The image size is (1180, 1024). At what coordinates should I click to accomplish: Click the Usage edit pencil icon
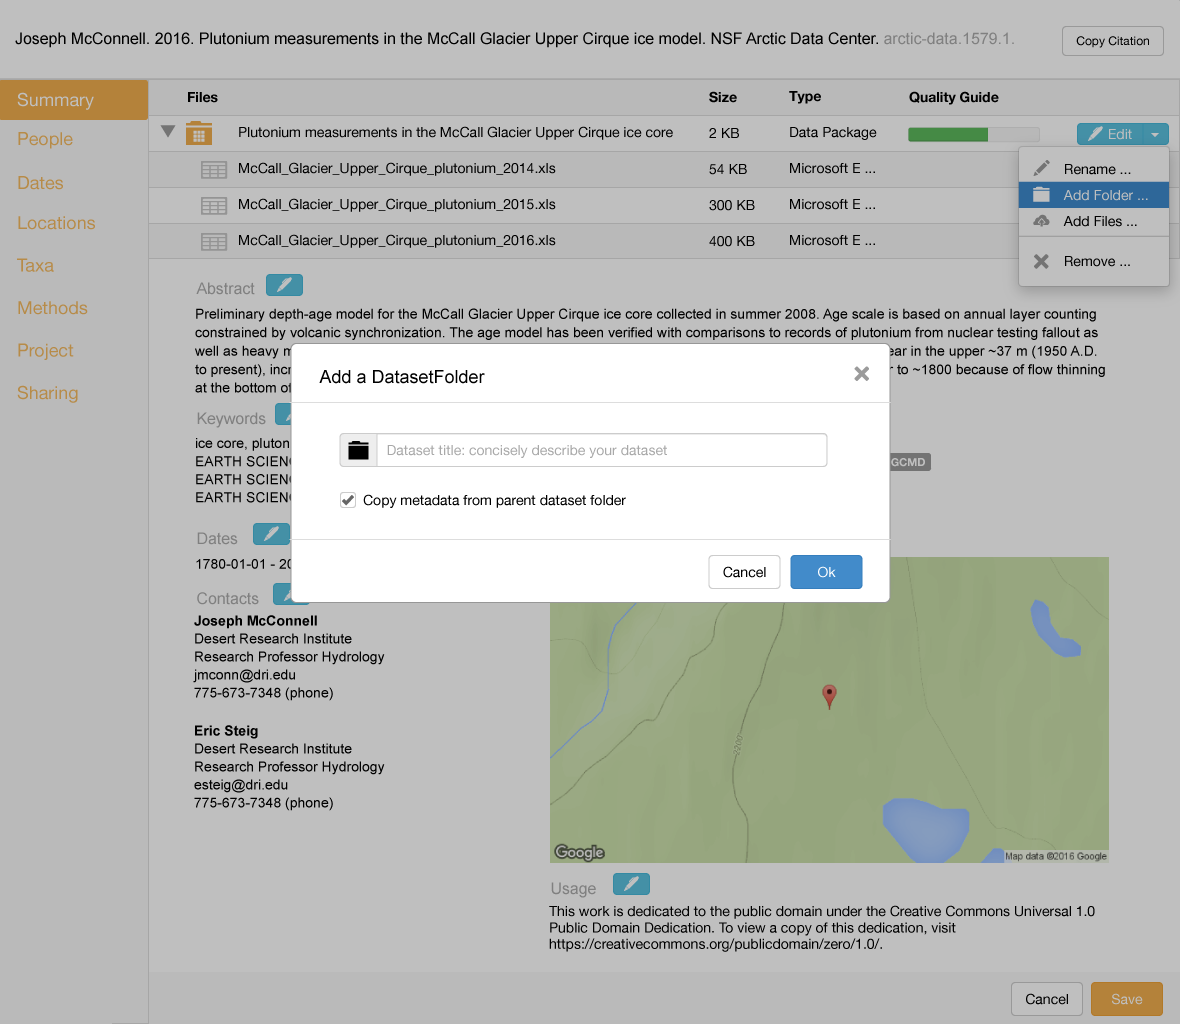[631, 884]
